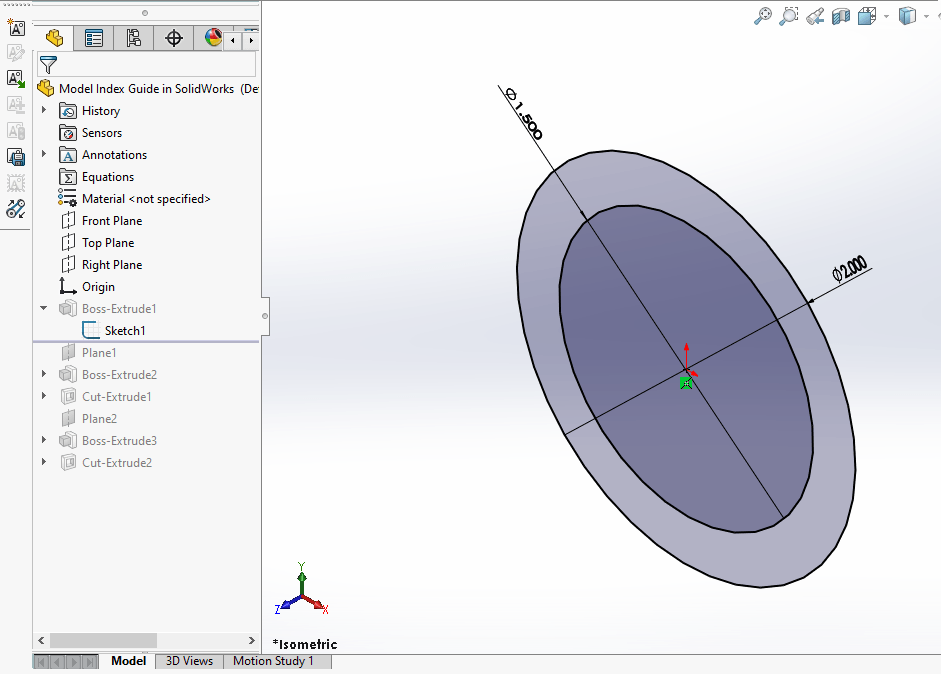Expand the History folder
Screen dimensions: 941x674
tap(43, 110)
